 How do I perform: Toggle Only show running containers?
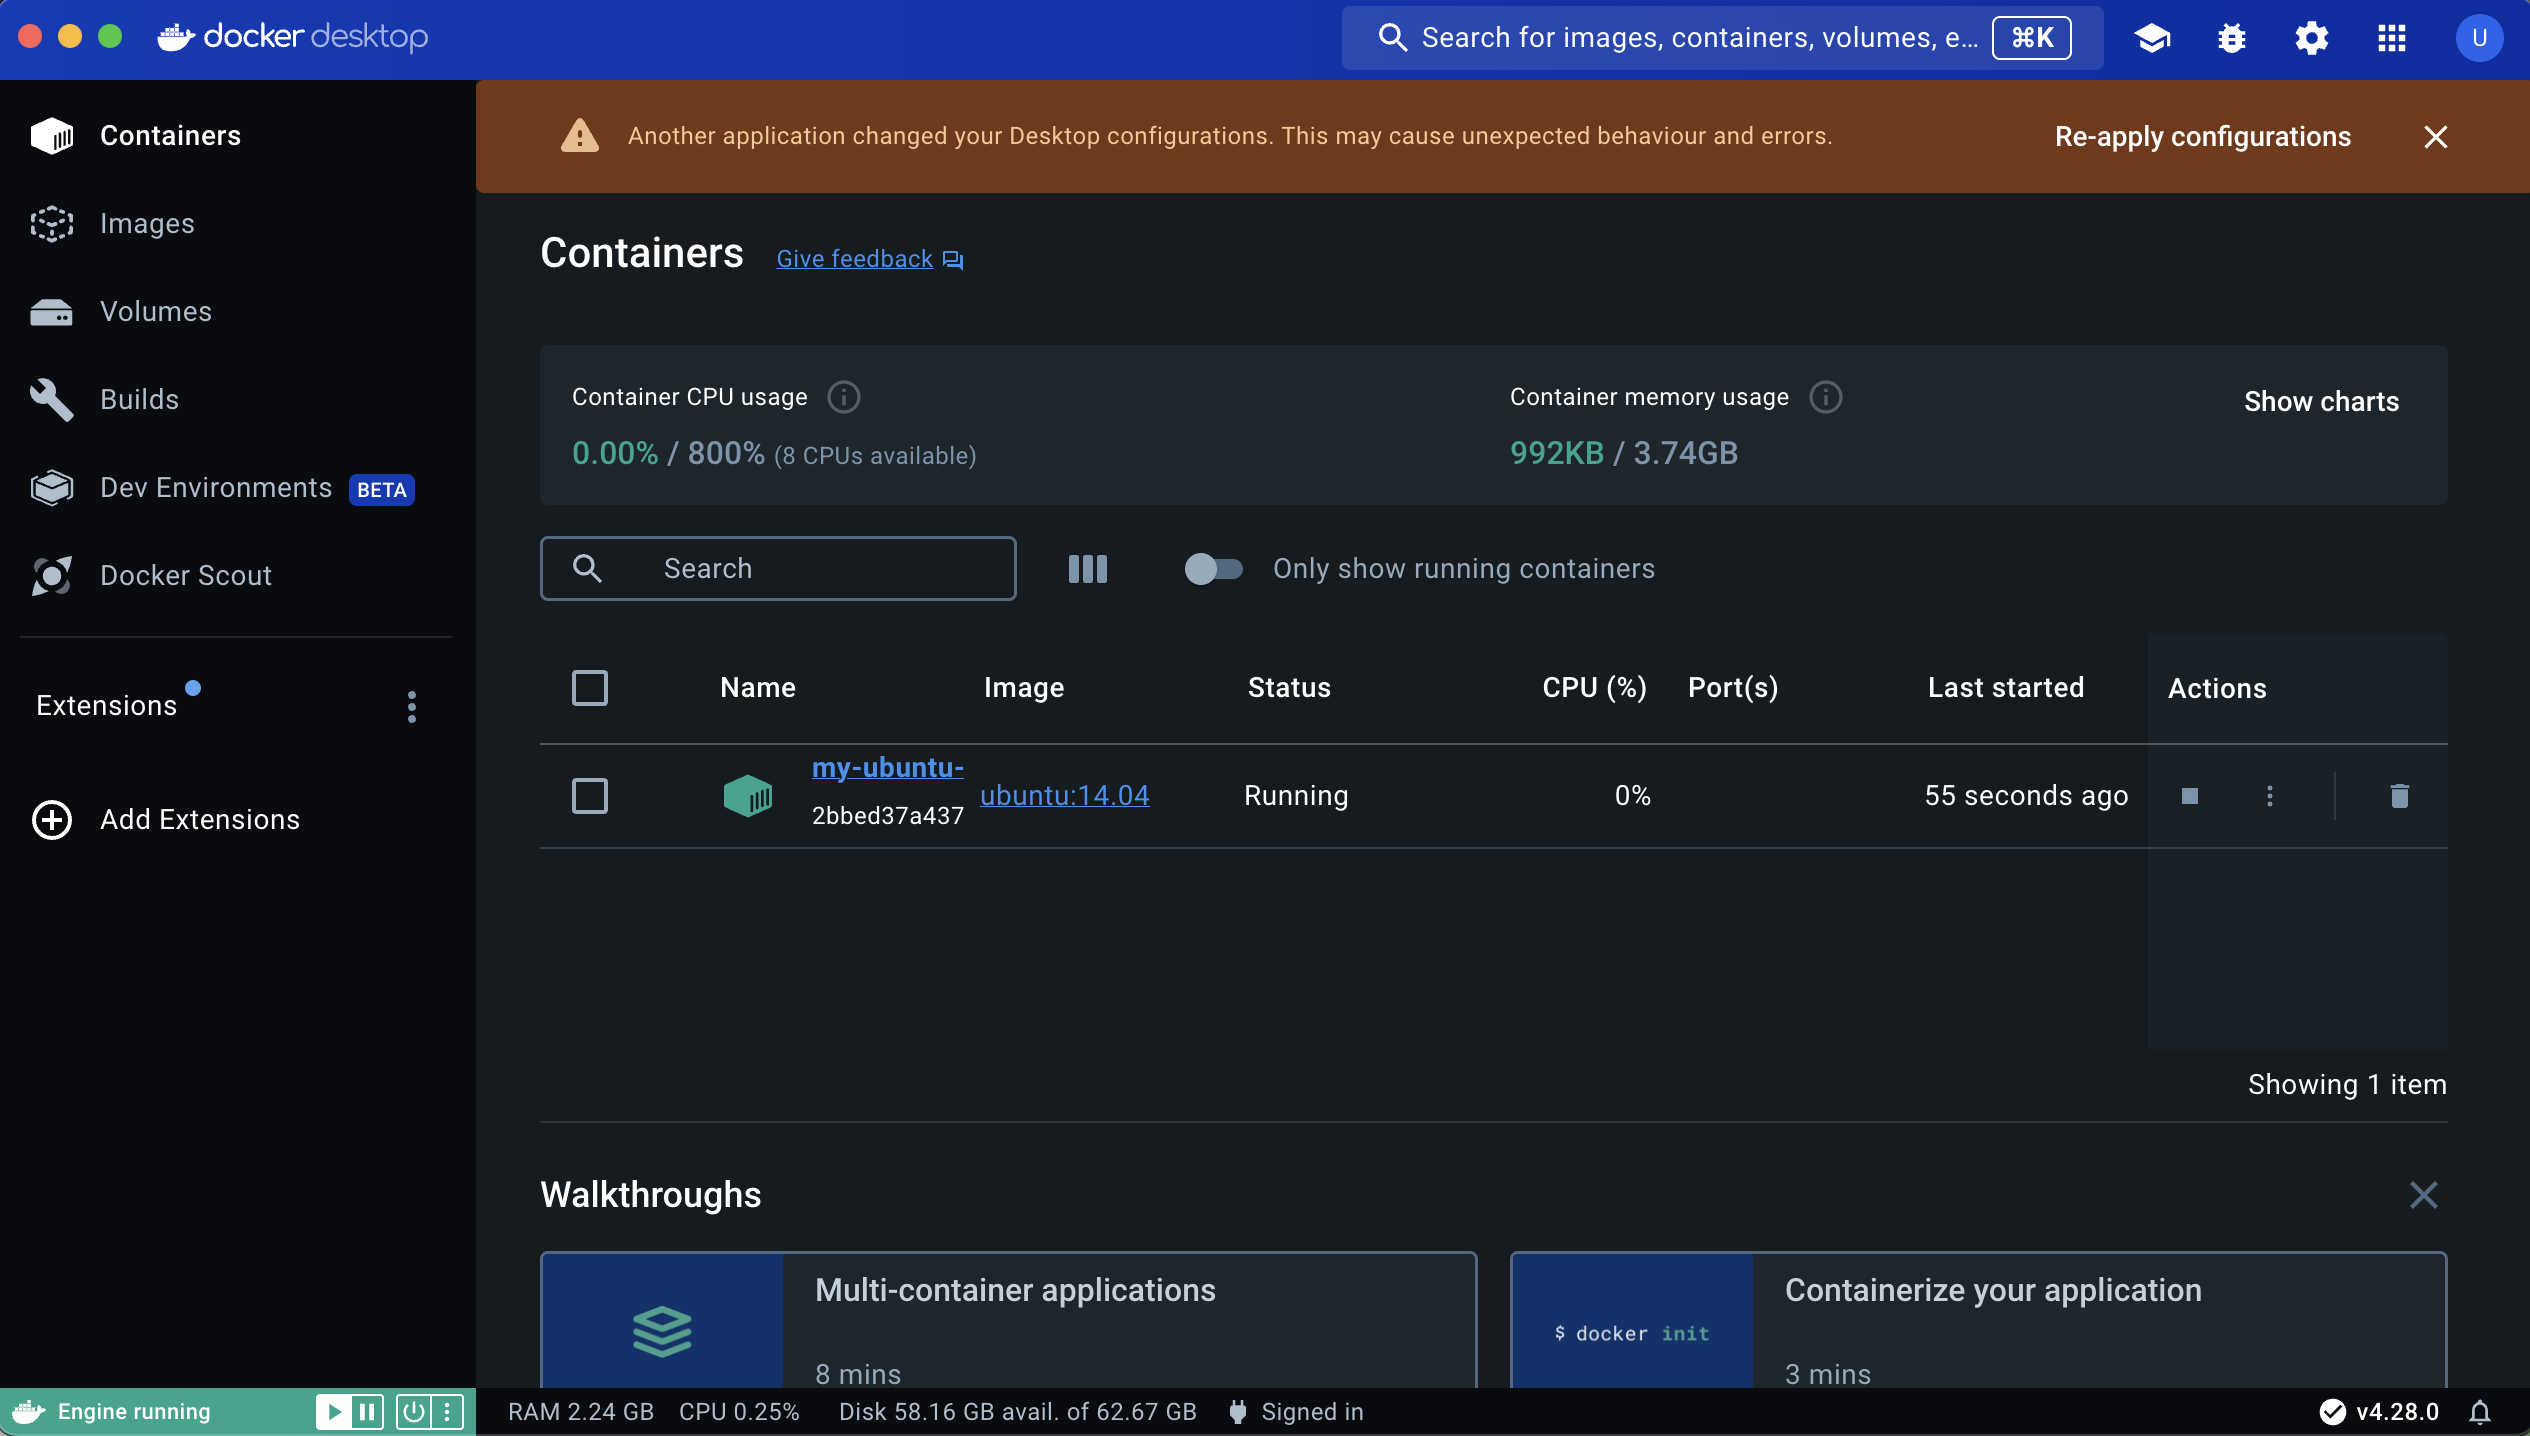(x=1213, y=569)
